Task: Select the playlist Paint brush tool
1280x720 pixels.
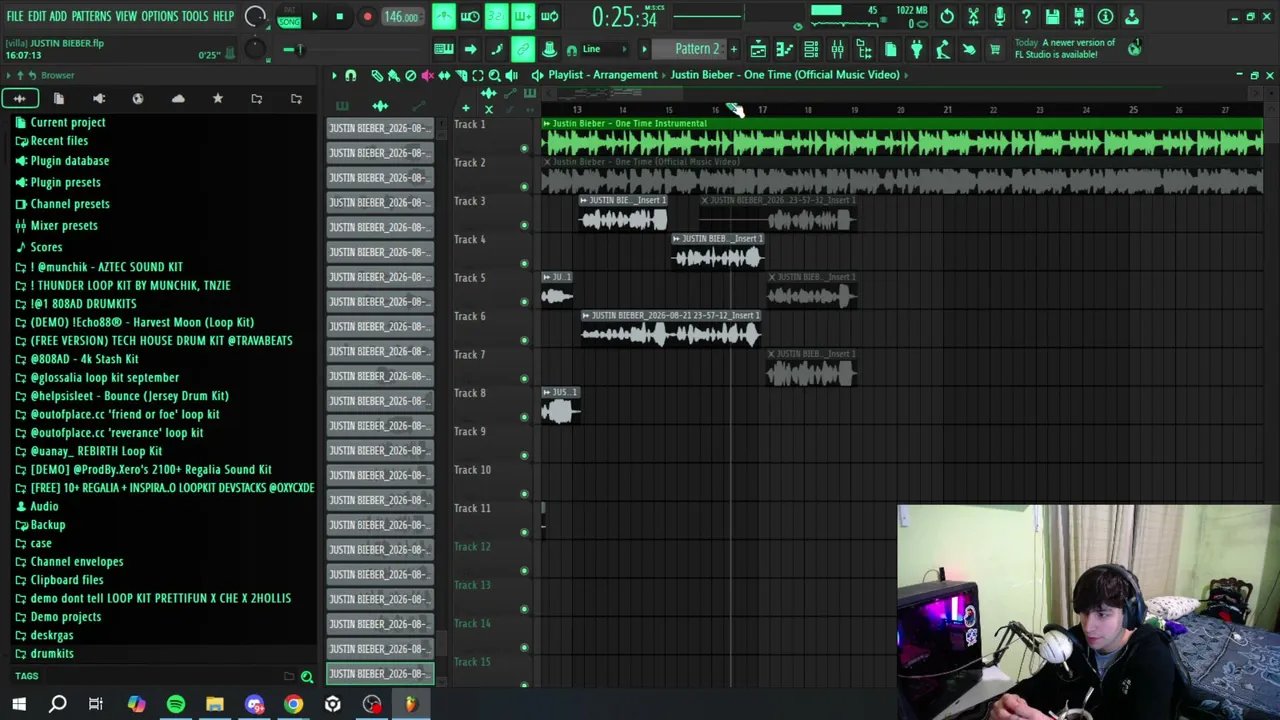Action: tap(393, 76)
